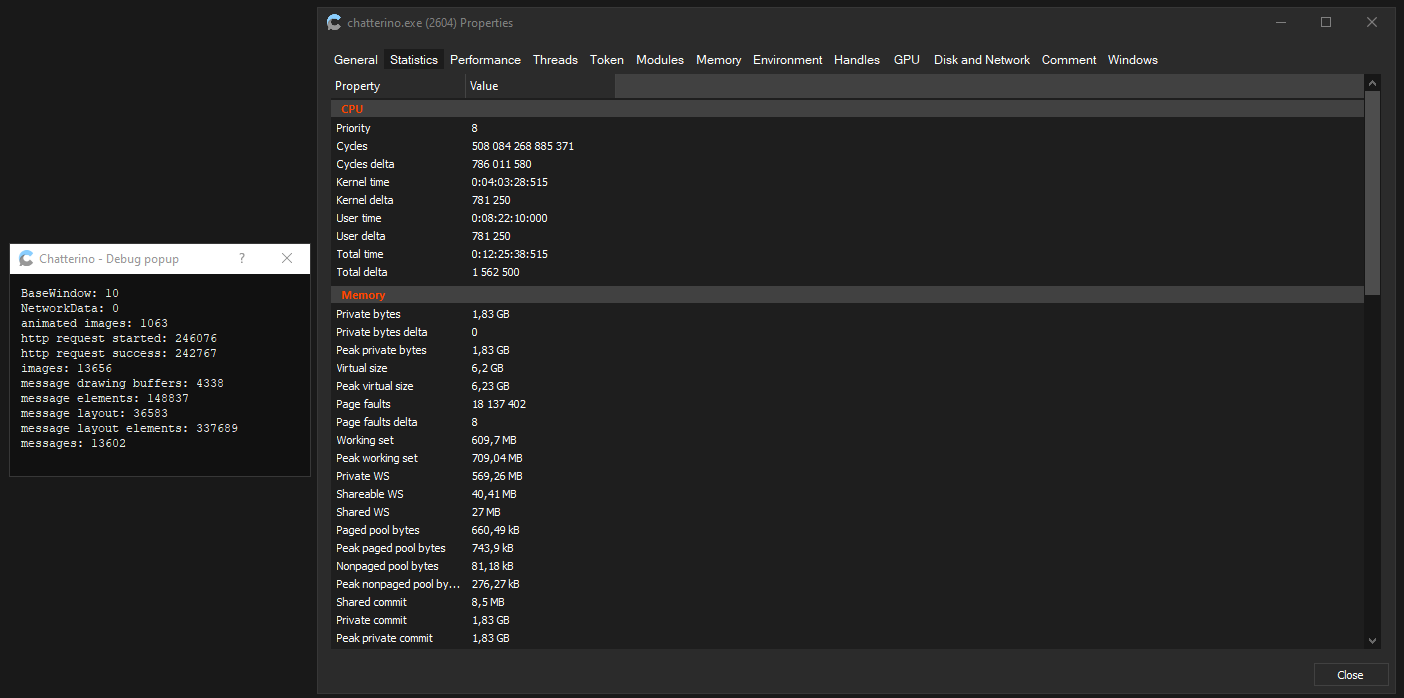Viewport: 1404px width, 698px height.
Task: Switch to Disk and Network tab
Action: tap(982, 60)
